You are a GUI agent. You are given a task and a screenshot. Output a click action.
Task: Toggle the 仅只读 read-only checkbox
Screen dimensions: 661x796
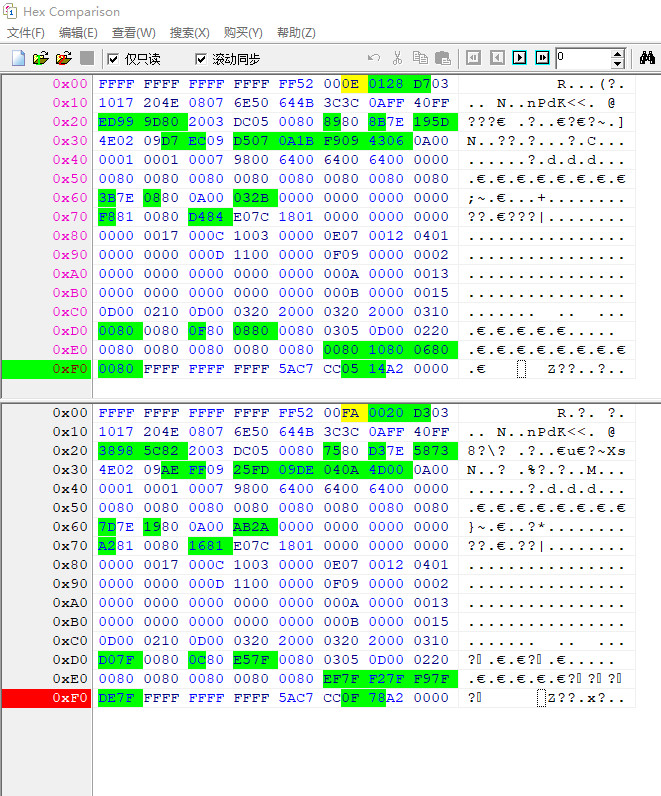[x=113, y=59]
